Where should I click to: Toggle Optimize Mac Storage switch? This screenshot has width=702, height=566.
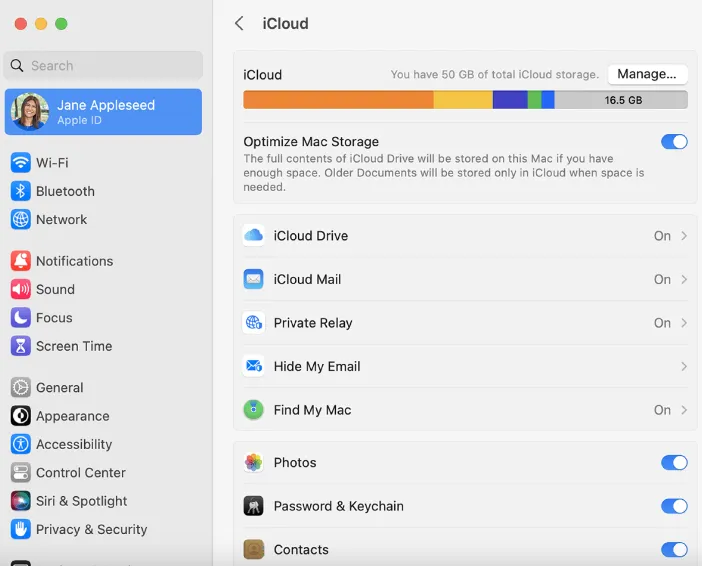tap(674, 142)
